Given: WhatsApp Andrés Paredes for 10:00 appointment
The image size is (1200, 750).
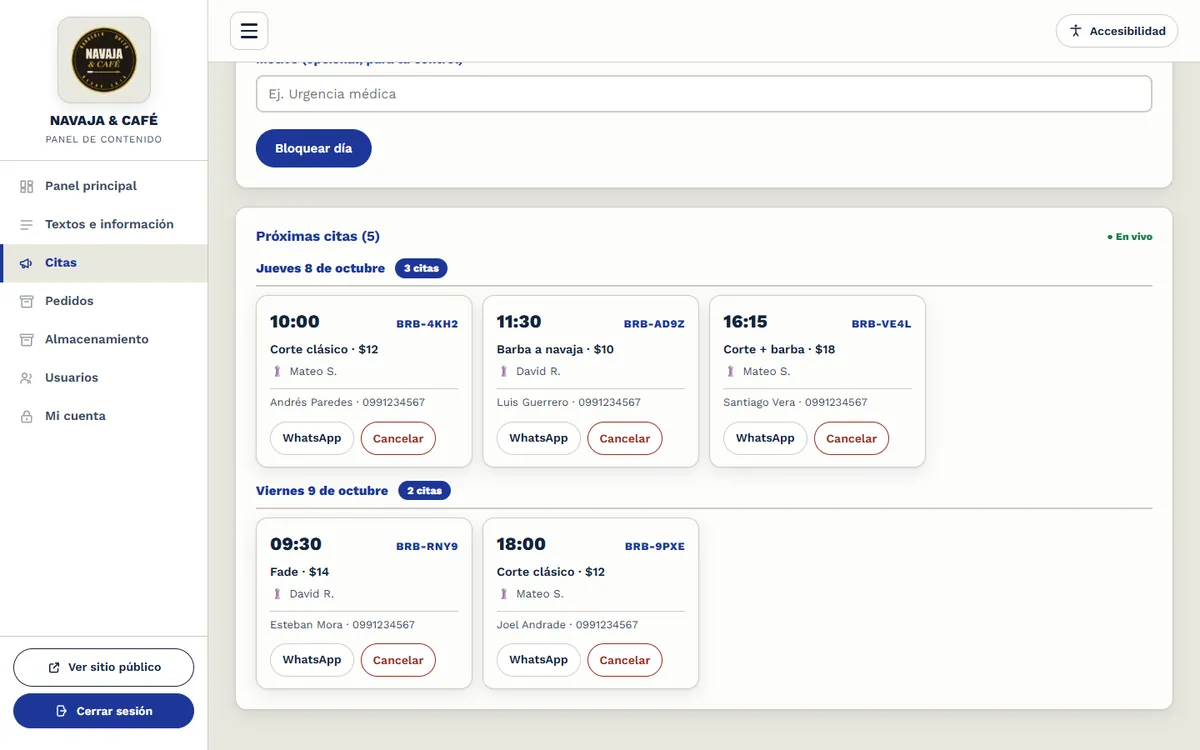Looking at the screenshot, I should tap(312, 438).
